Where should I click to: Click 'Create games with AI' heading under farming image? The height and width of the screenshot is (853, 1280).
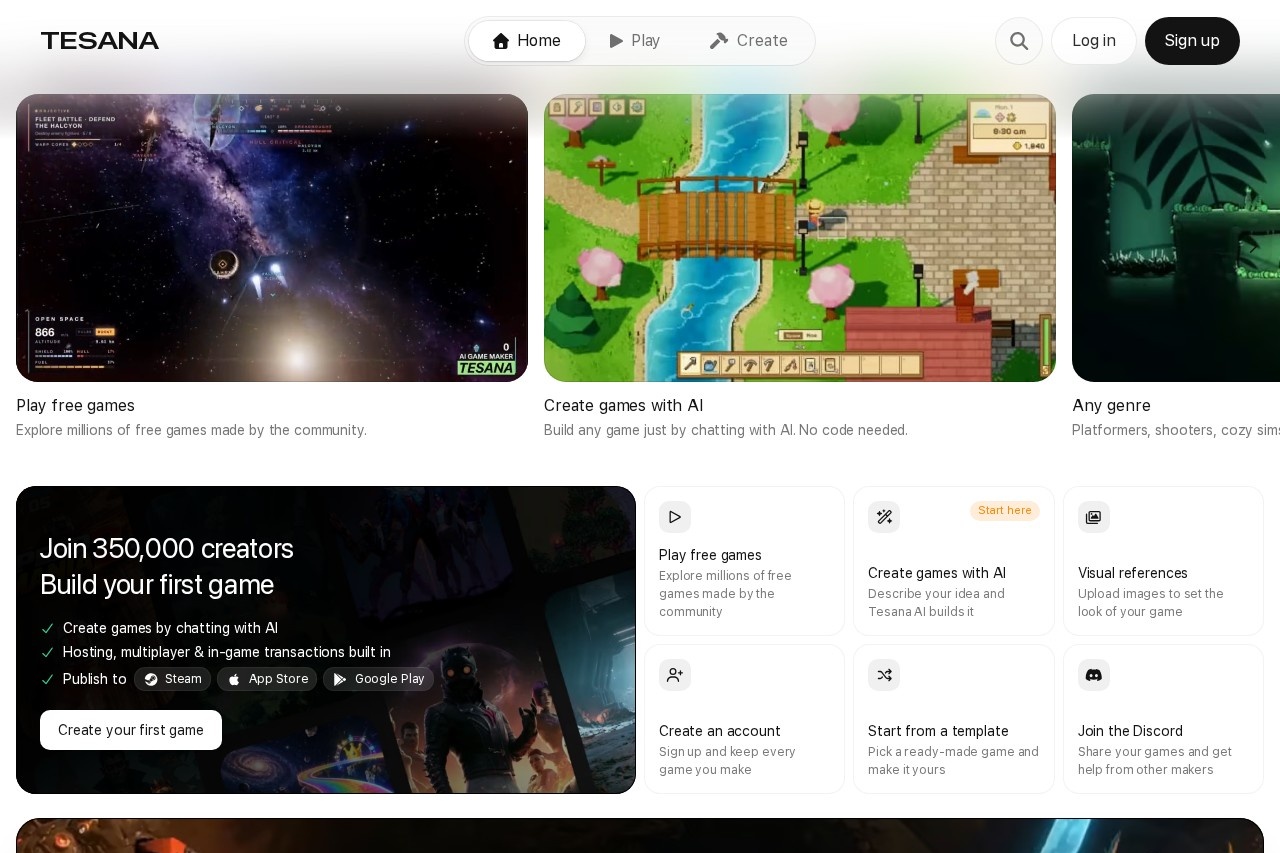point(624,405)
